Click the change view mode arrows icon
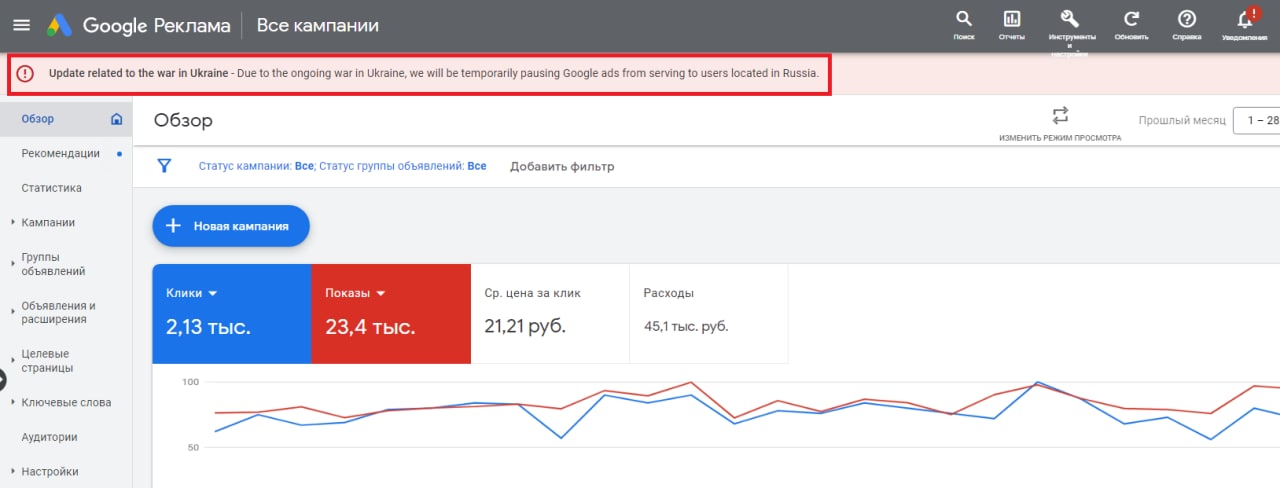The image size is (1280, 488). (x=1060, y=115)
